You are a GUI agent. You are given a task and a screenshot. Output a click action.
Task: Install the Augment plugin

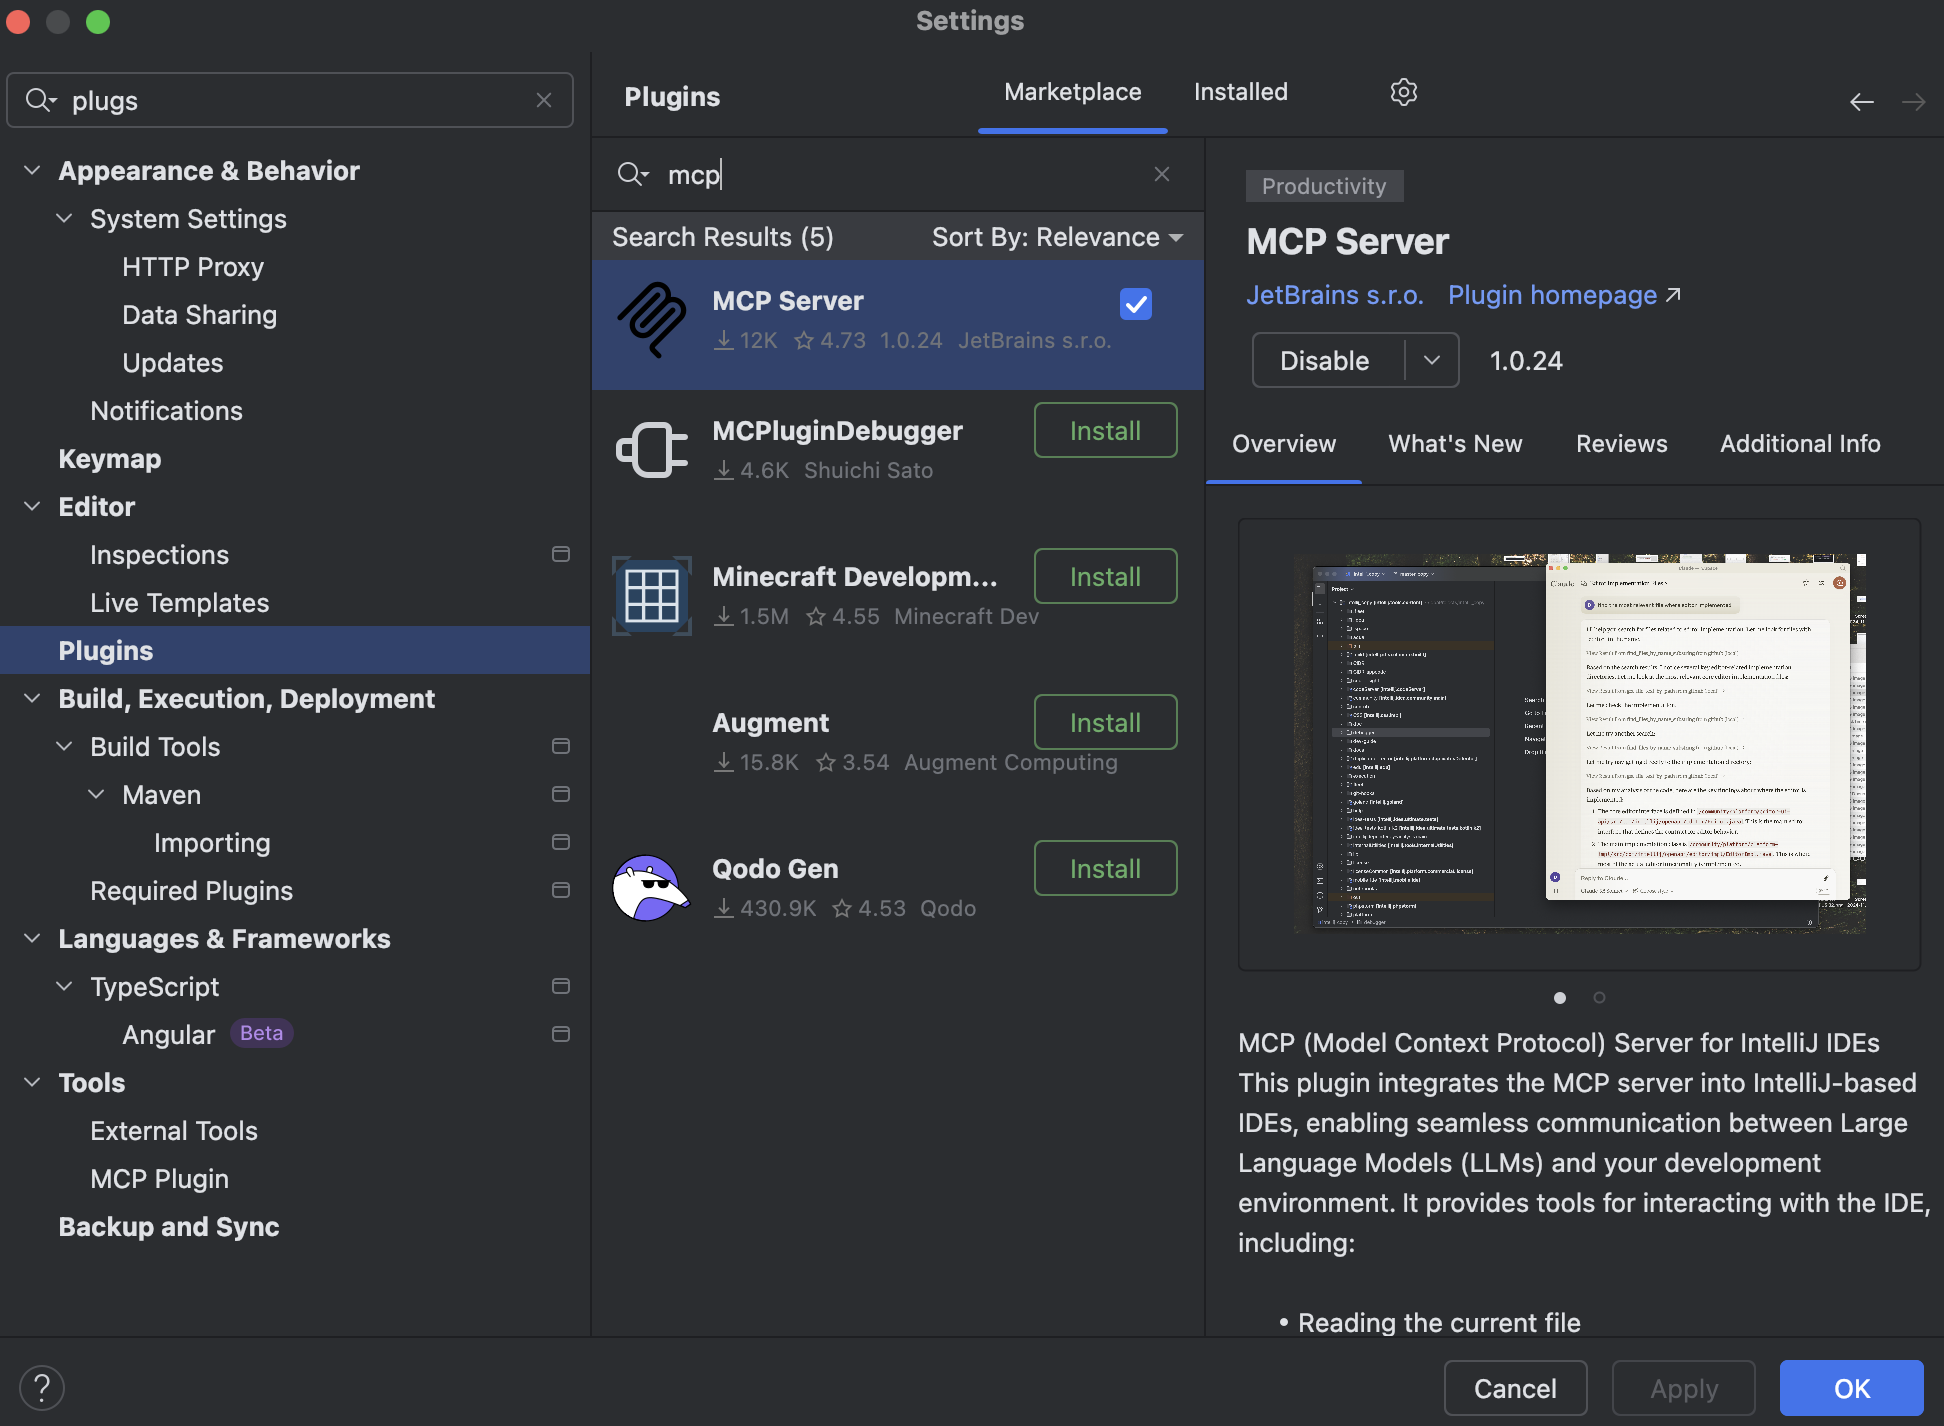[x=1105, y=722]
